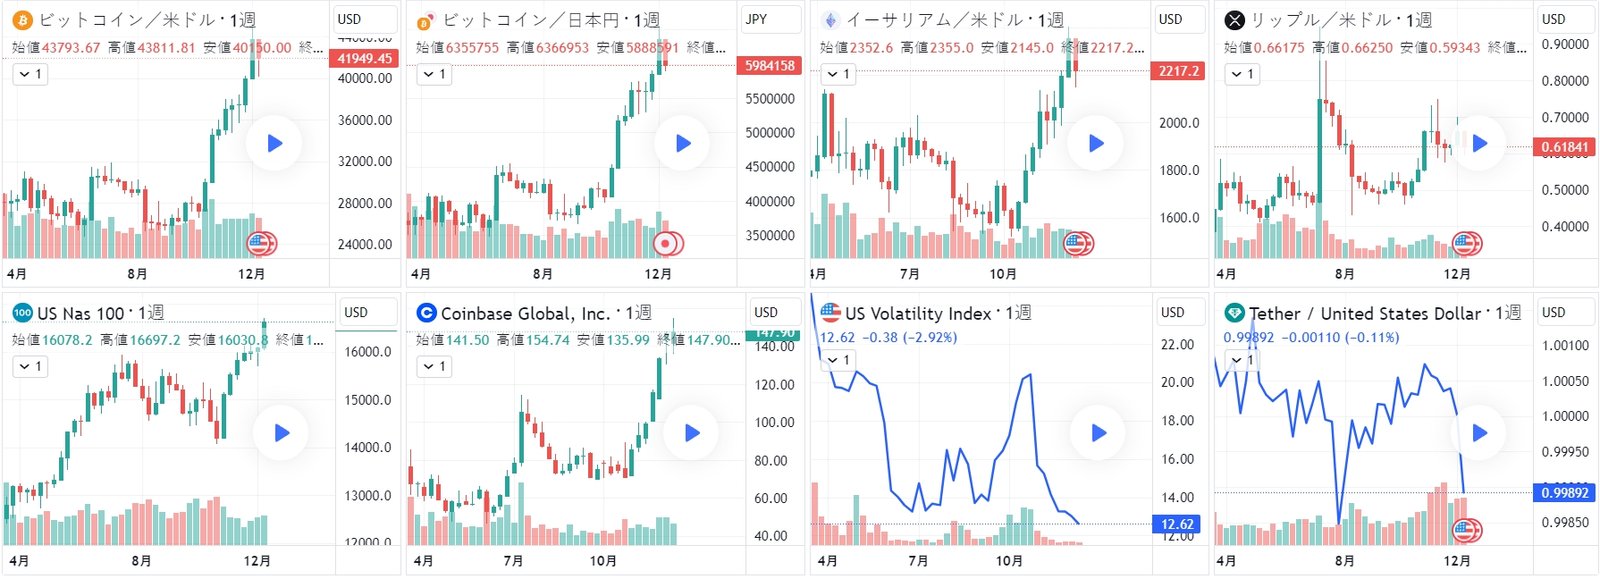Click the red 41949.45 price label
Image resolution: width=1600 pixels, height=577 pixels.
coord(364,58)
